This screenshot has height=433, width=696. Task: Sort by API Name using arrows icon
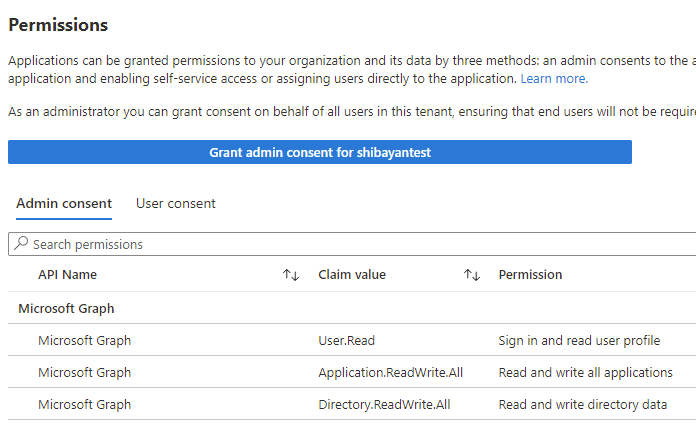pos(291,275)
